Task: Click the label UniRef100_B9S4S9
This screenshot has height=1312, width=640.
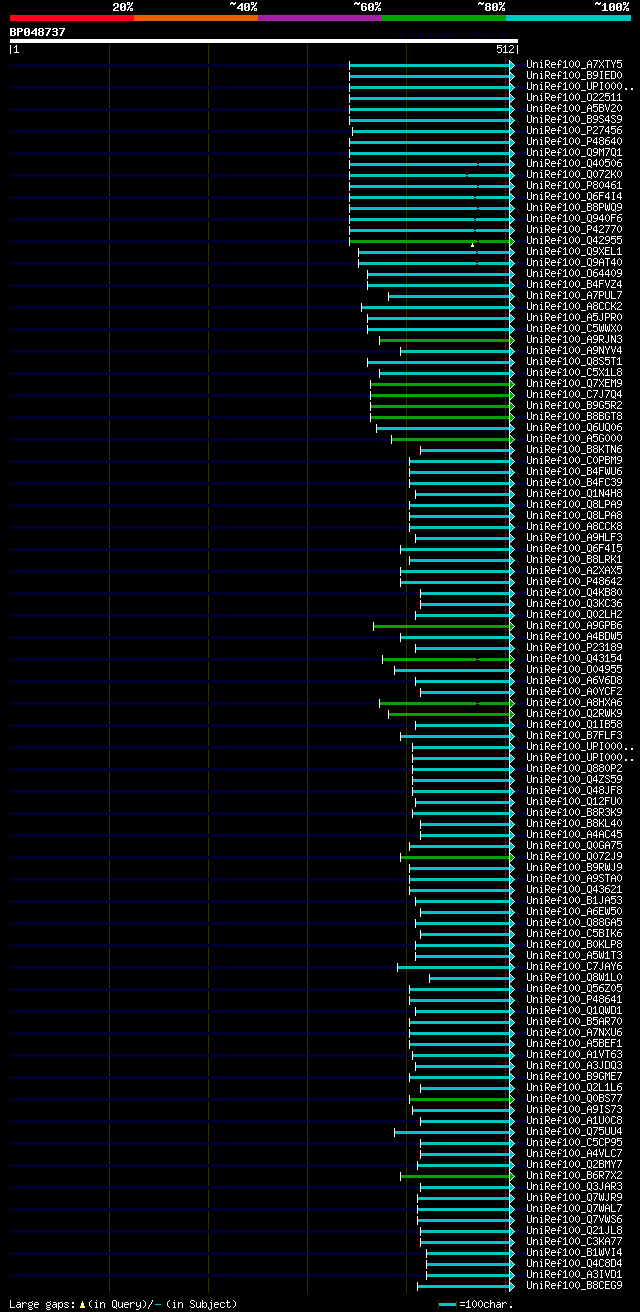Action: click(574, 119)
